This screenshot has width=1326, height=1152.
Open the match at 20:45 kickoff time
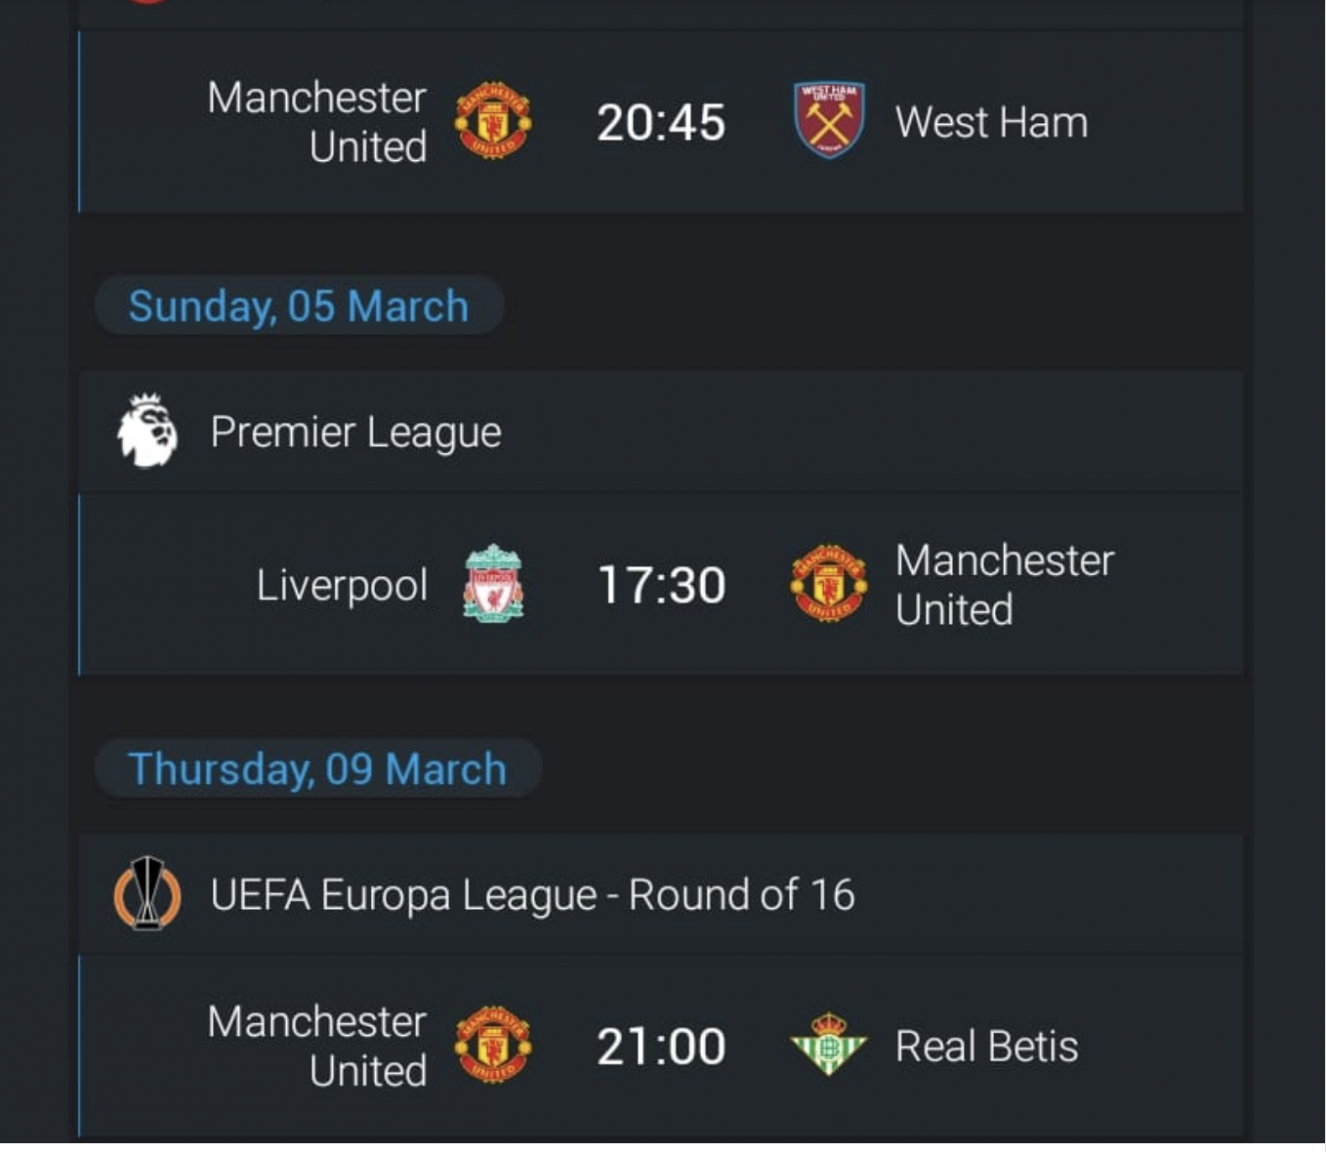click(x=661, y=122)
